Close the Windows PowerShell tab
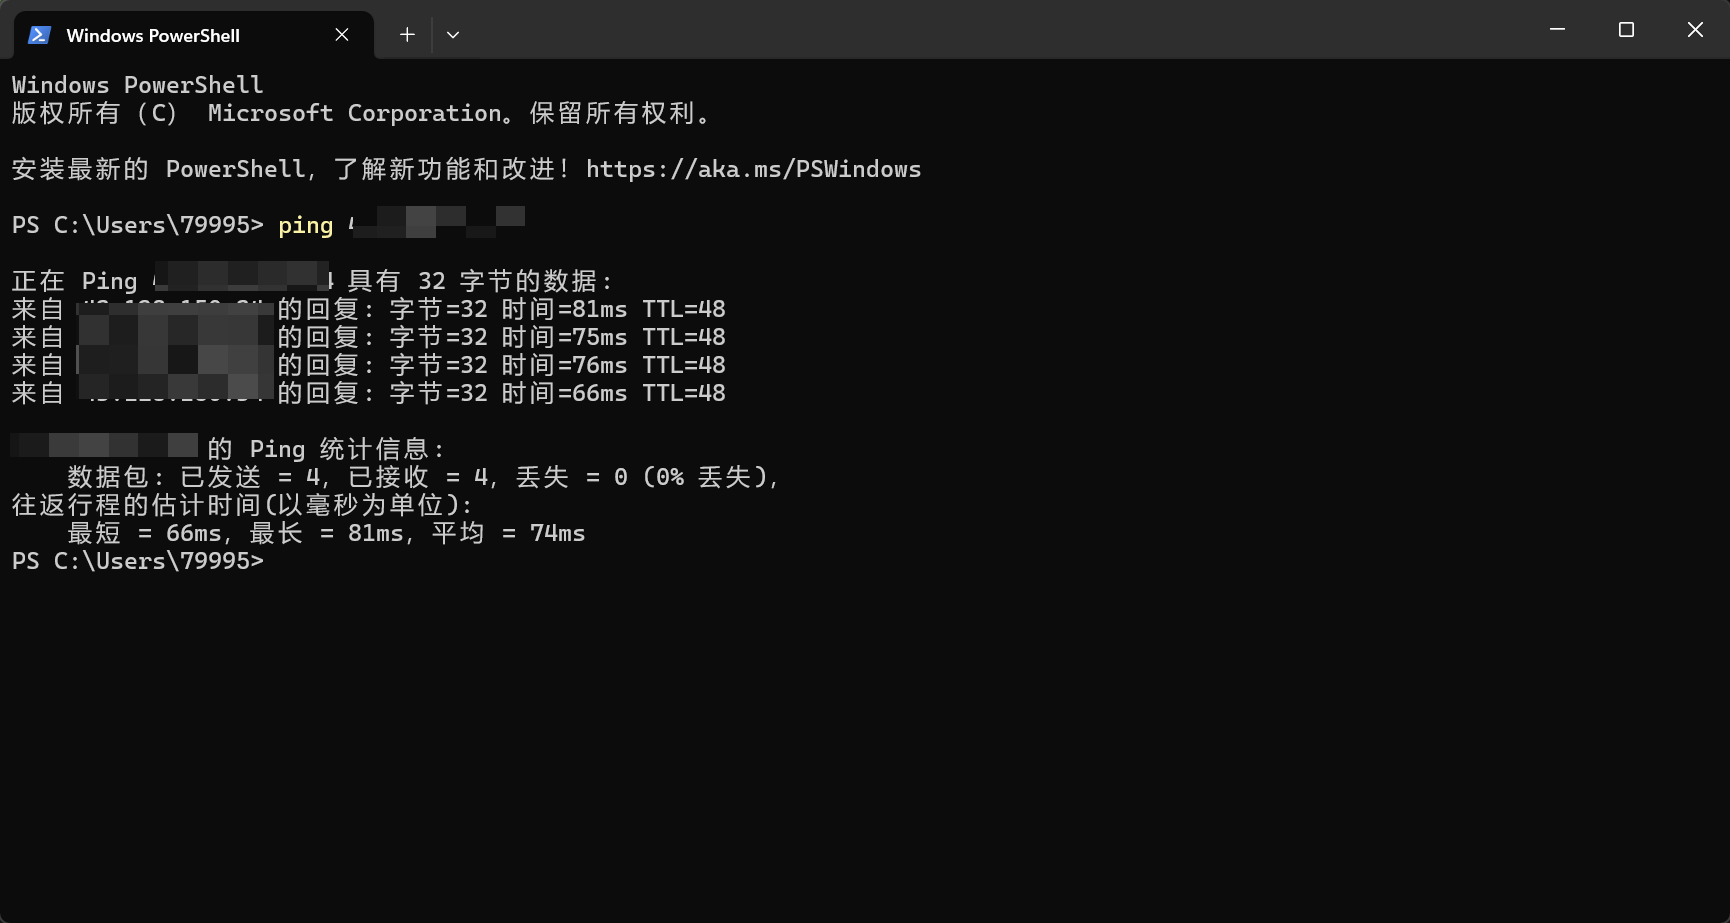The height and width of the screenshot is (923, 1730). point(342,35)
